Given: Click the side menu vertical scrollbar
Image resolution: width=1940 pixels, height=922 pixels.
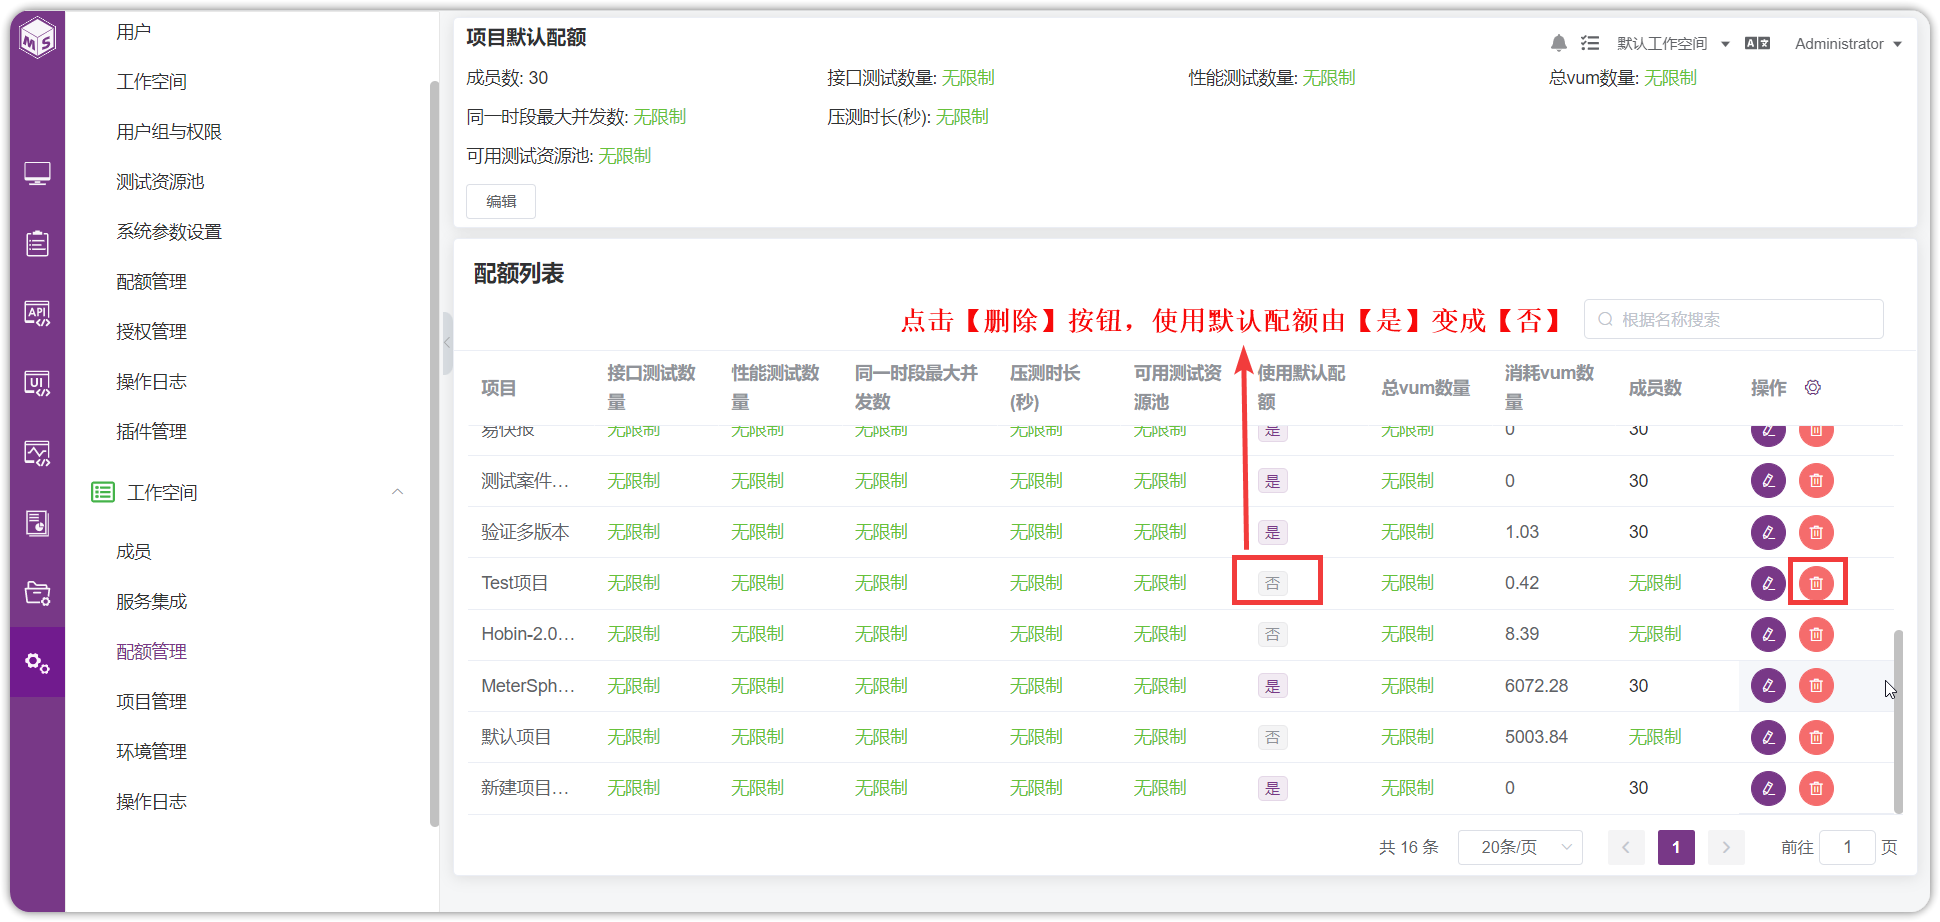Looking at the screenshot, I should [x=434, y=454].
